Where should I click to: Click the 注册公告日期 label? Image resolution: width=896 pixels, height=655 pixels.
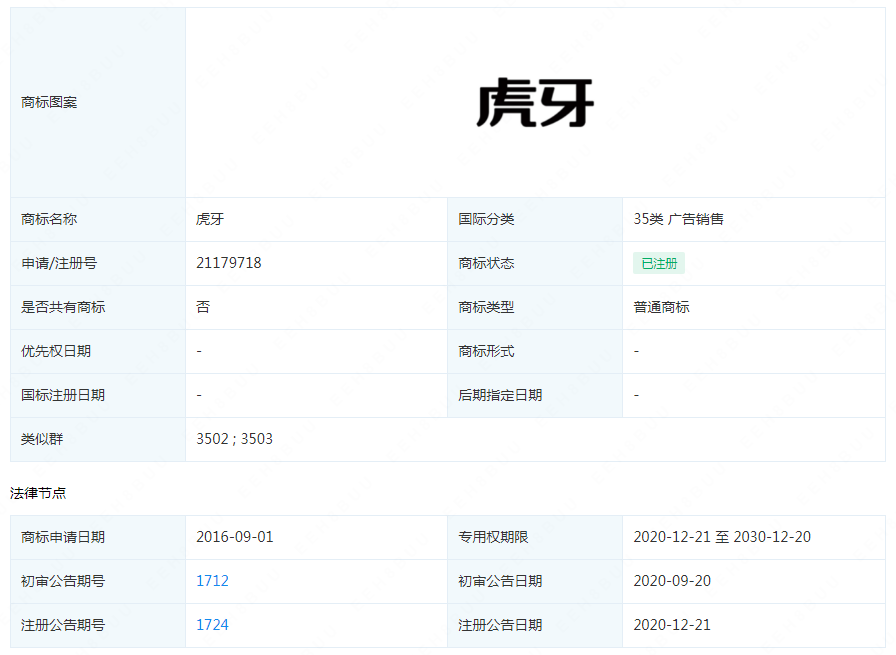pos(500,625)
